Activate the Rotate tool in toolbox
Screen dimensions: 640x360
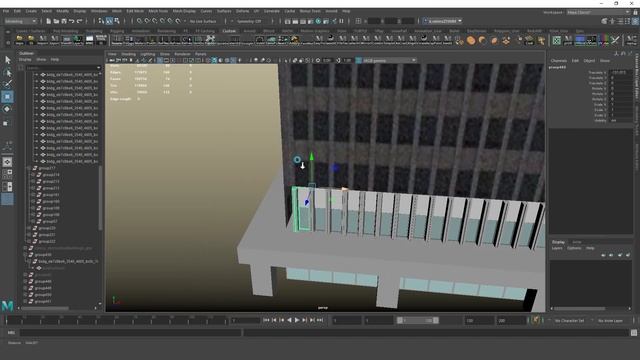click(7, 109)
